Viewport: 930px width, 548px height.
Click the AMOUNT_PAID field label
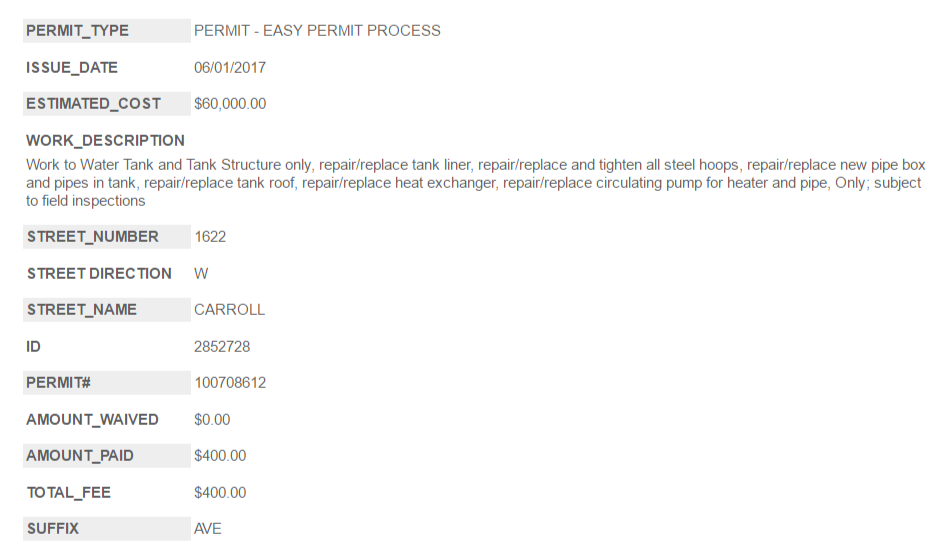coord(80,456)
